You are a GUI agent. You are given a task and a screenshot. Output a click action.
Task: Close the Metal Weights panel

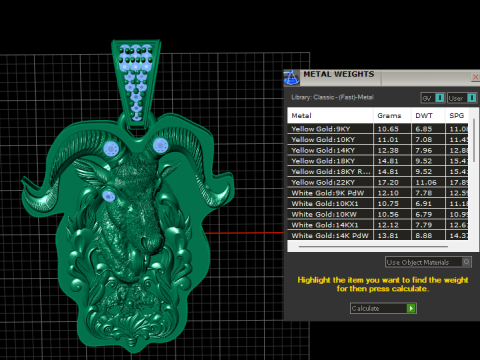[x=475, y=77]
